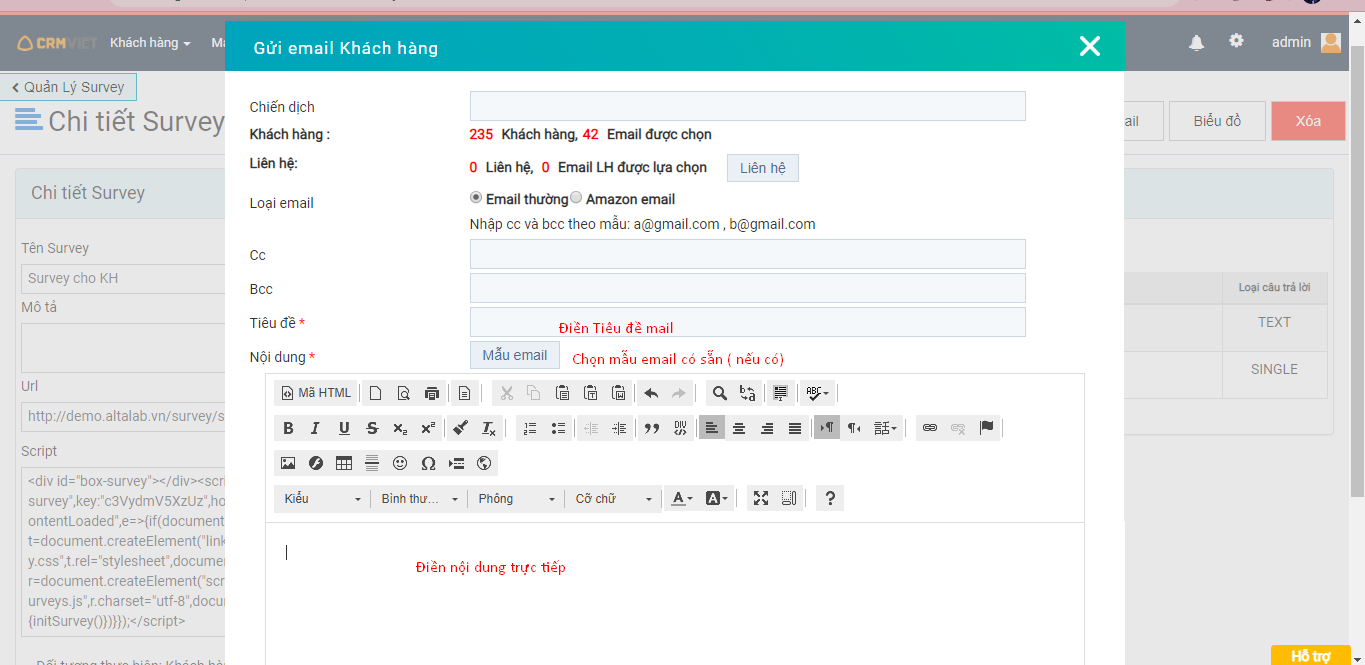Open the Phông font dropdown

point(516,499)
